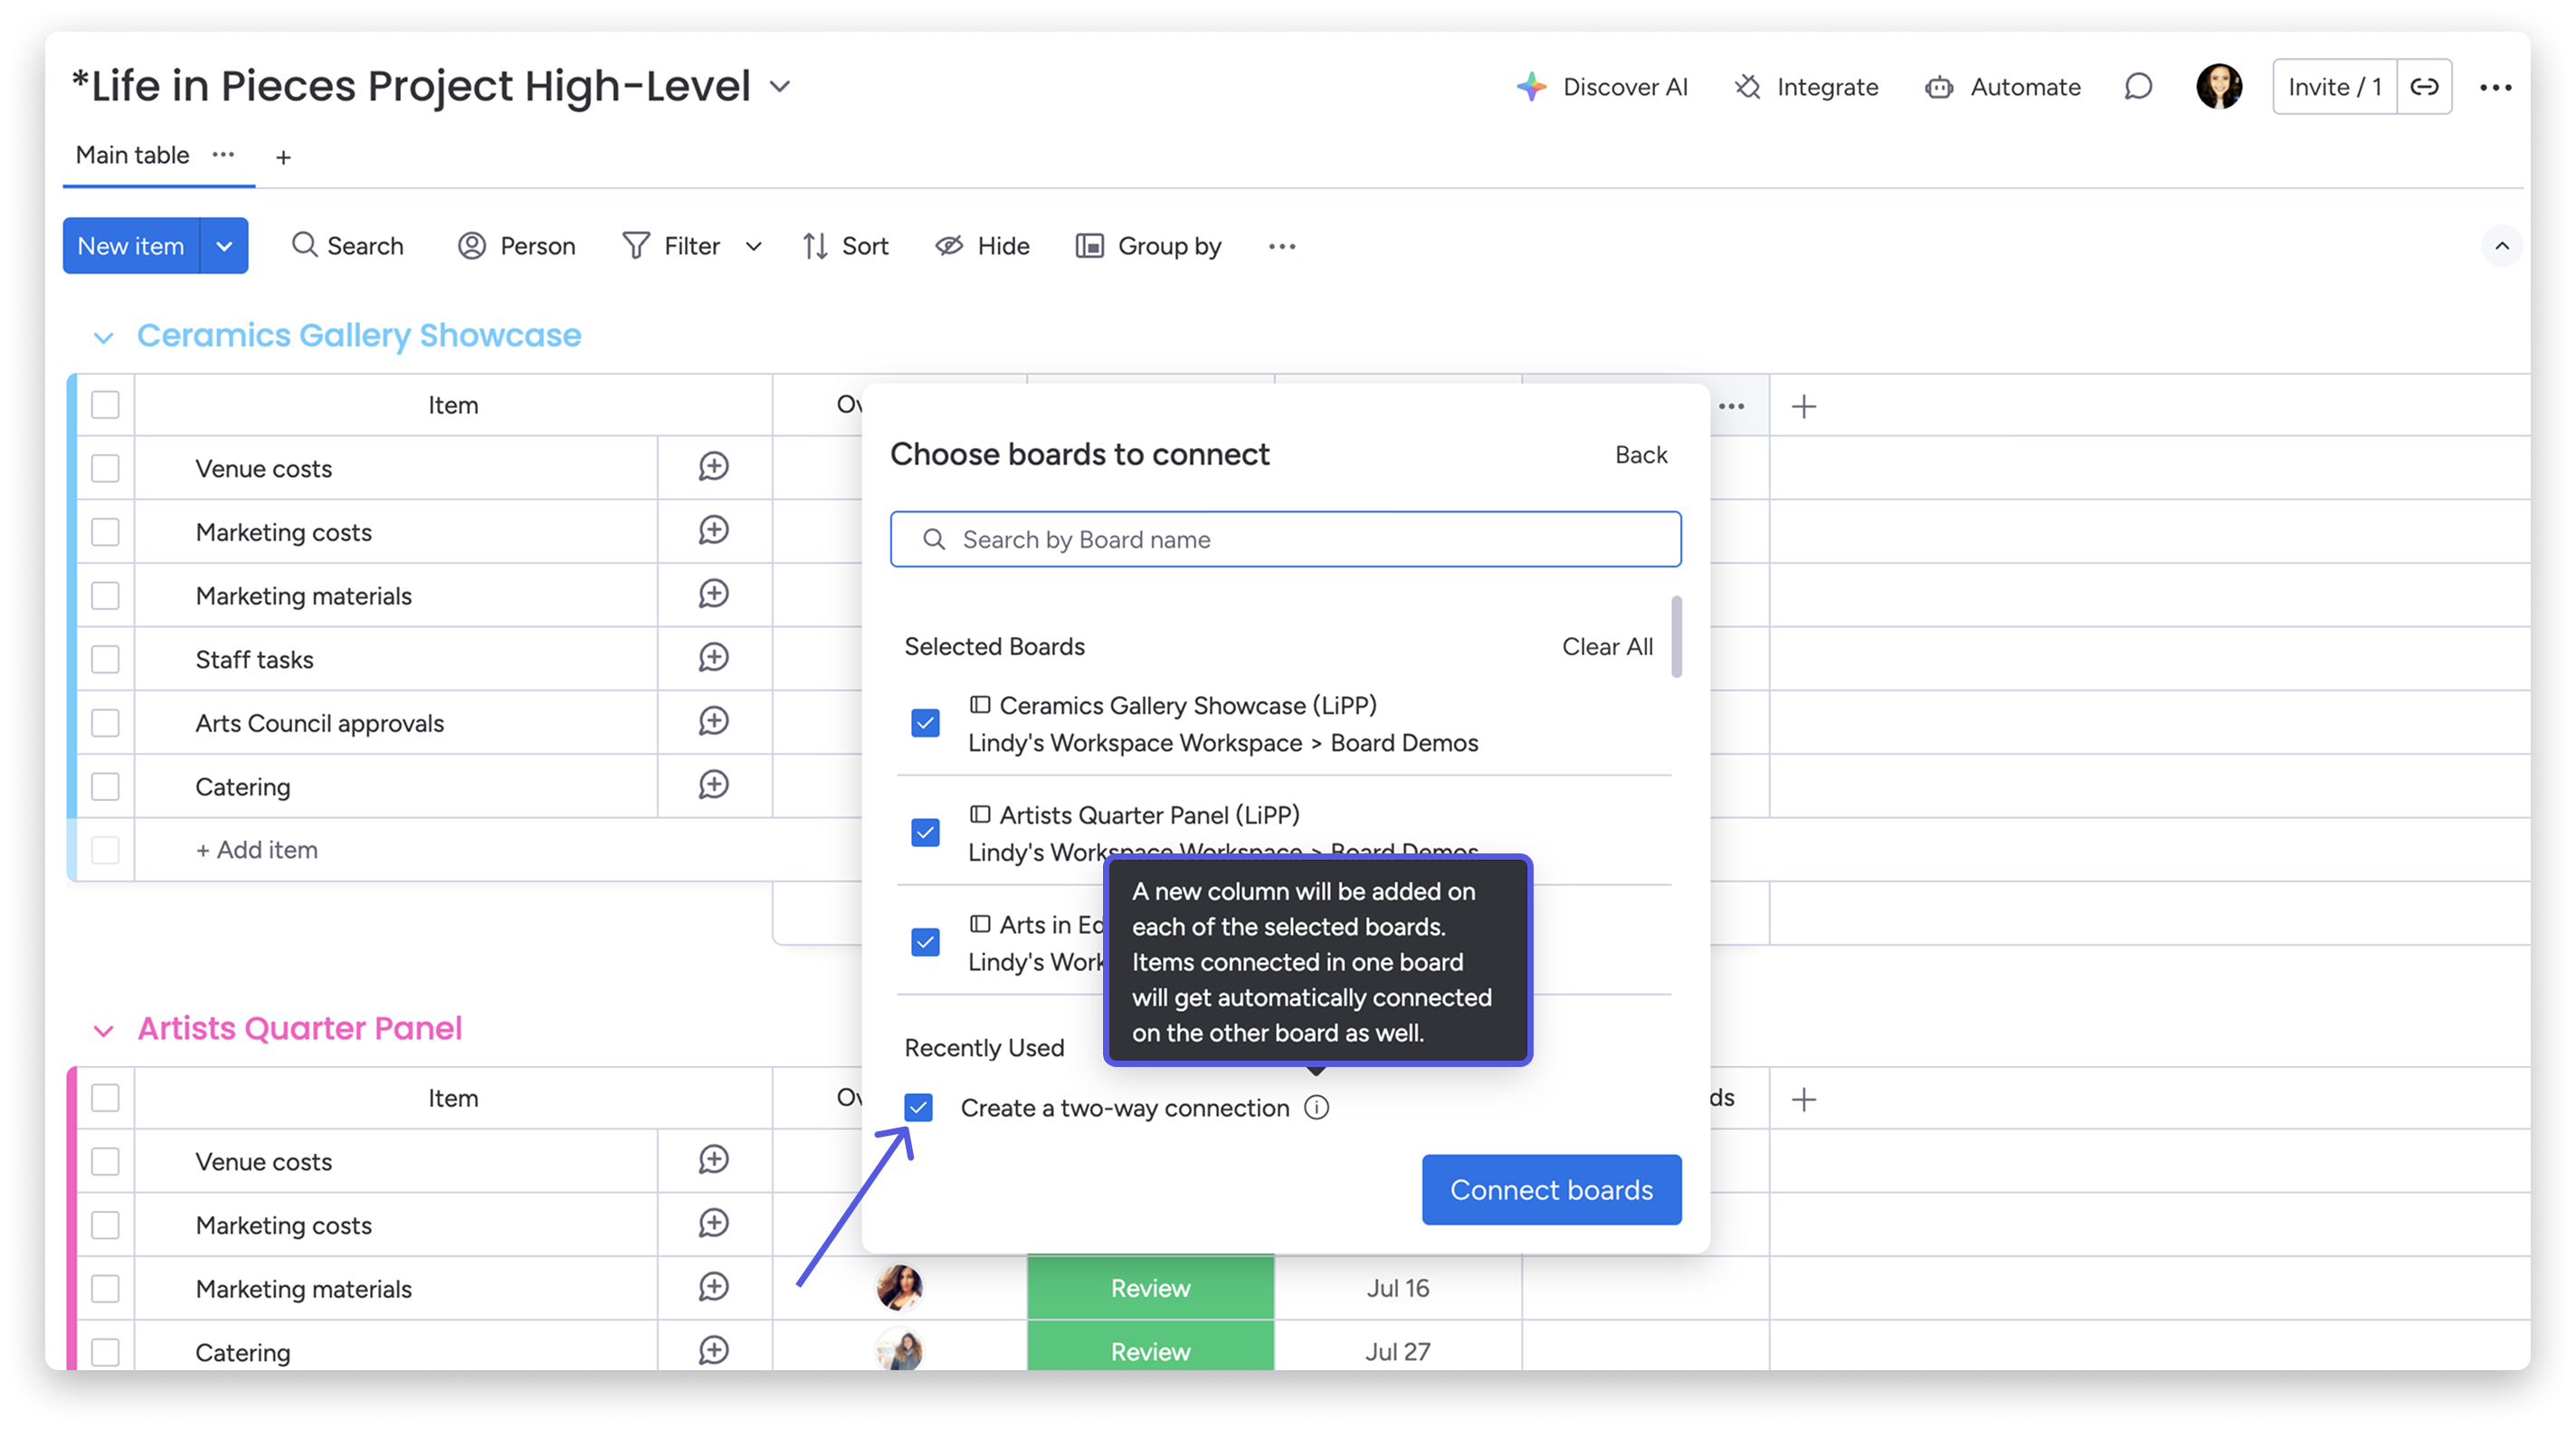
Task: Click the boards list scrollbar
Action: tap(1676, 637)
